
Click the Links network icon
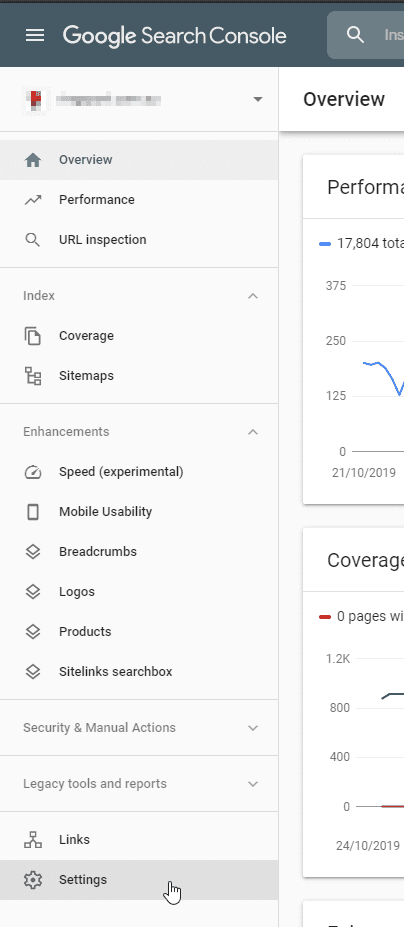(x=33, y=840)
